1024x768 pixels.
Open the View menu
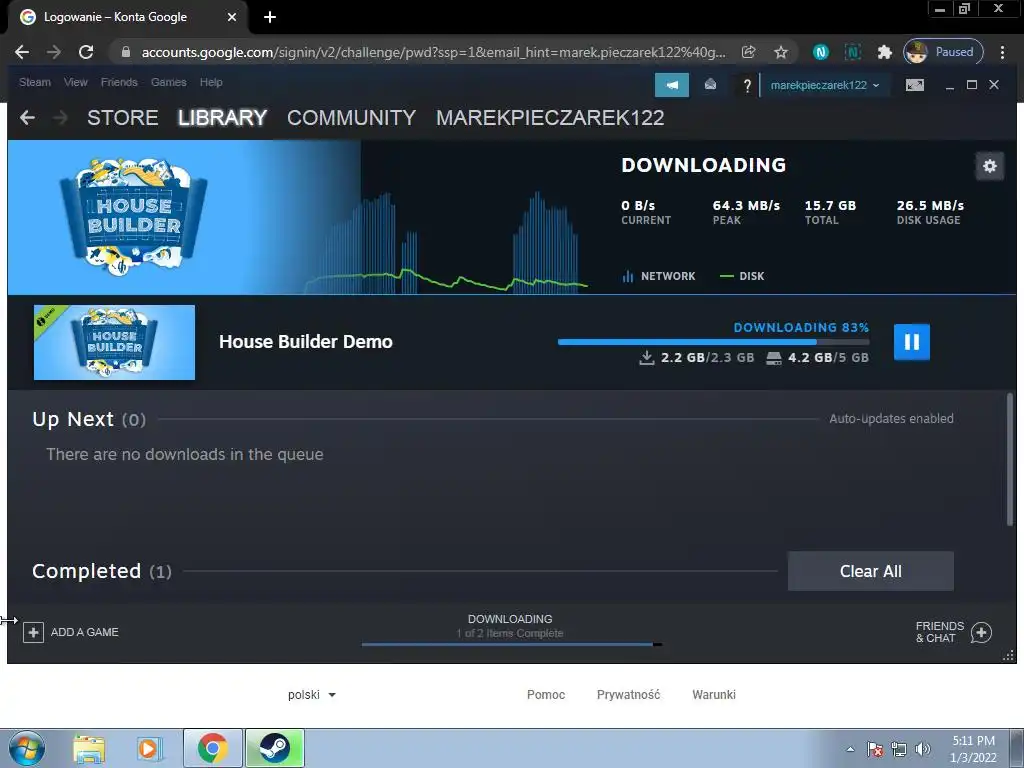point(75,82)
